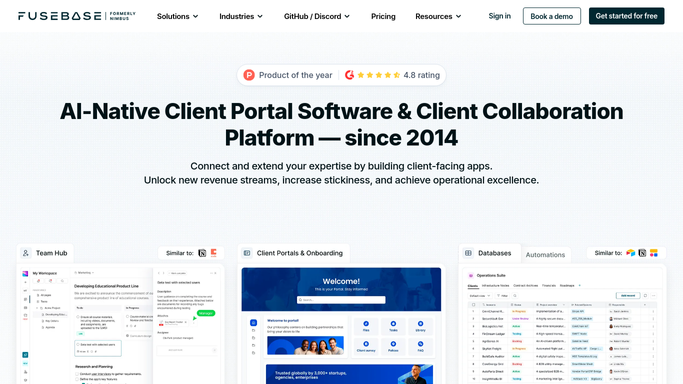Open the Solutions dropdown menu
Screen dimensions: 683x384
[x=177, y=16]
